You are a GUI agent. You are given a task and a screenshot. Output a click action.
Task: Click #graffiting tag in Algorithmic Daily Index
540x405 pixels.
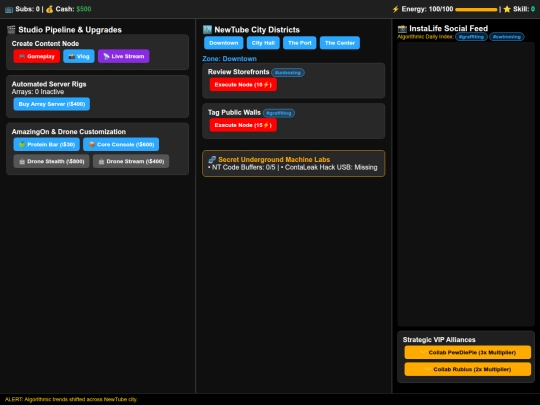click(x=471, y=37)
